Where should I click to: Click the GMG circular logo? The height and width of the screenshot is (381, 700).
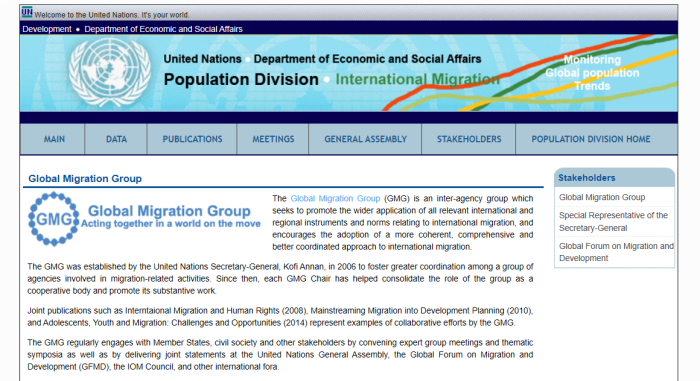(x=54, y=219)
